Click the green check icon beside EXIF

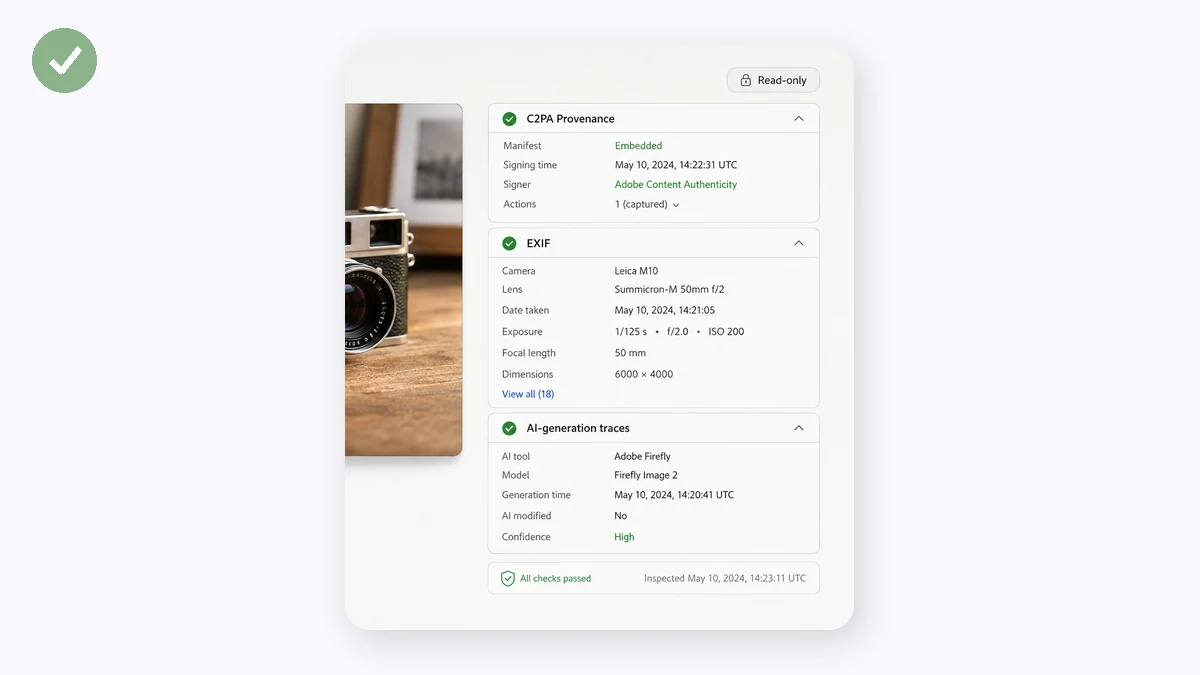509,243
